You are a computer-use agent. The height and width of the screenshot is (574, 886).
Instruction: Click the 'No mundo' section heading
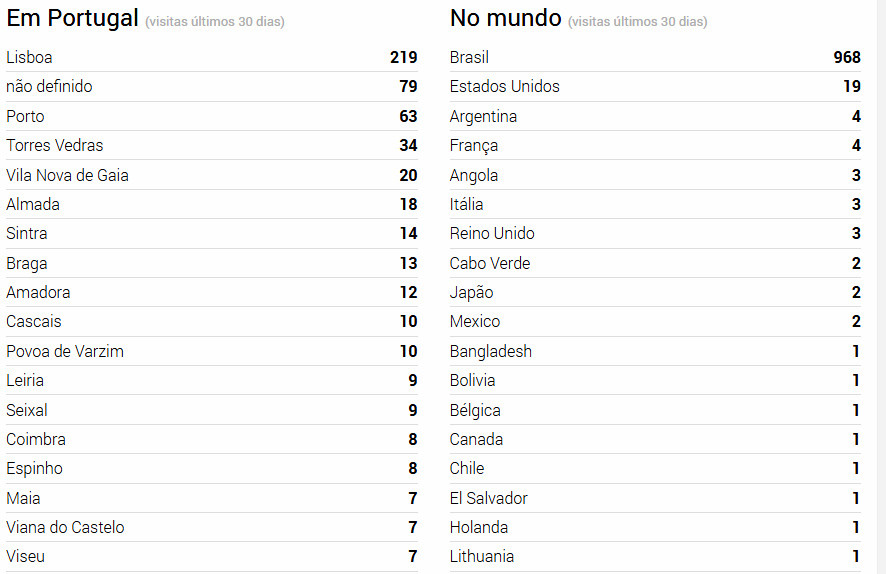click(505, 18)
